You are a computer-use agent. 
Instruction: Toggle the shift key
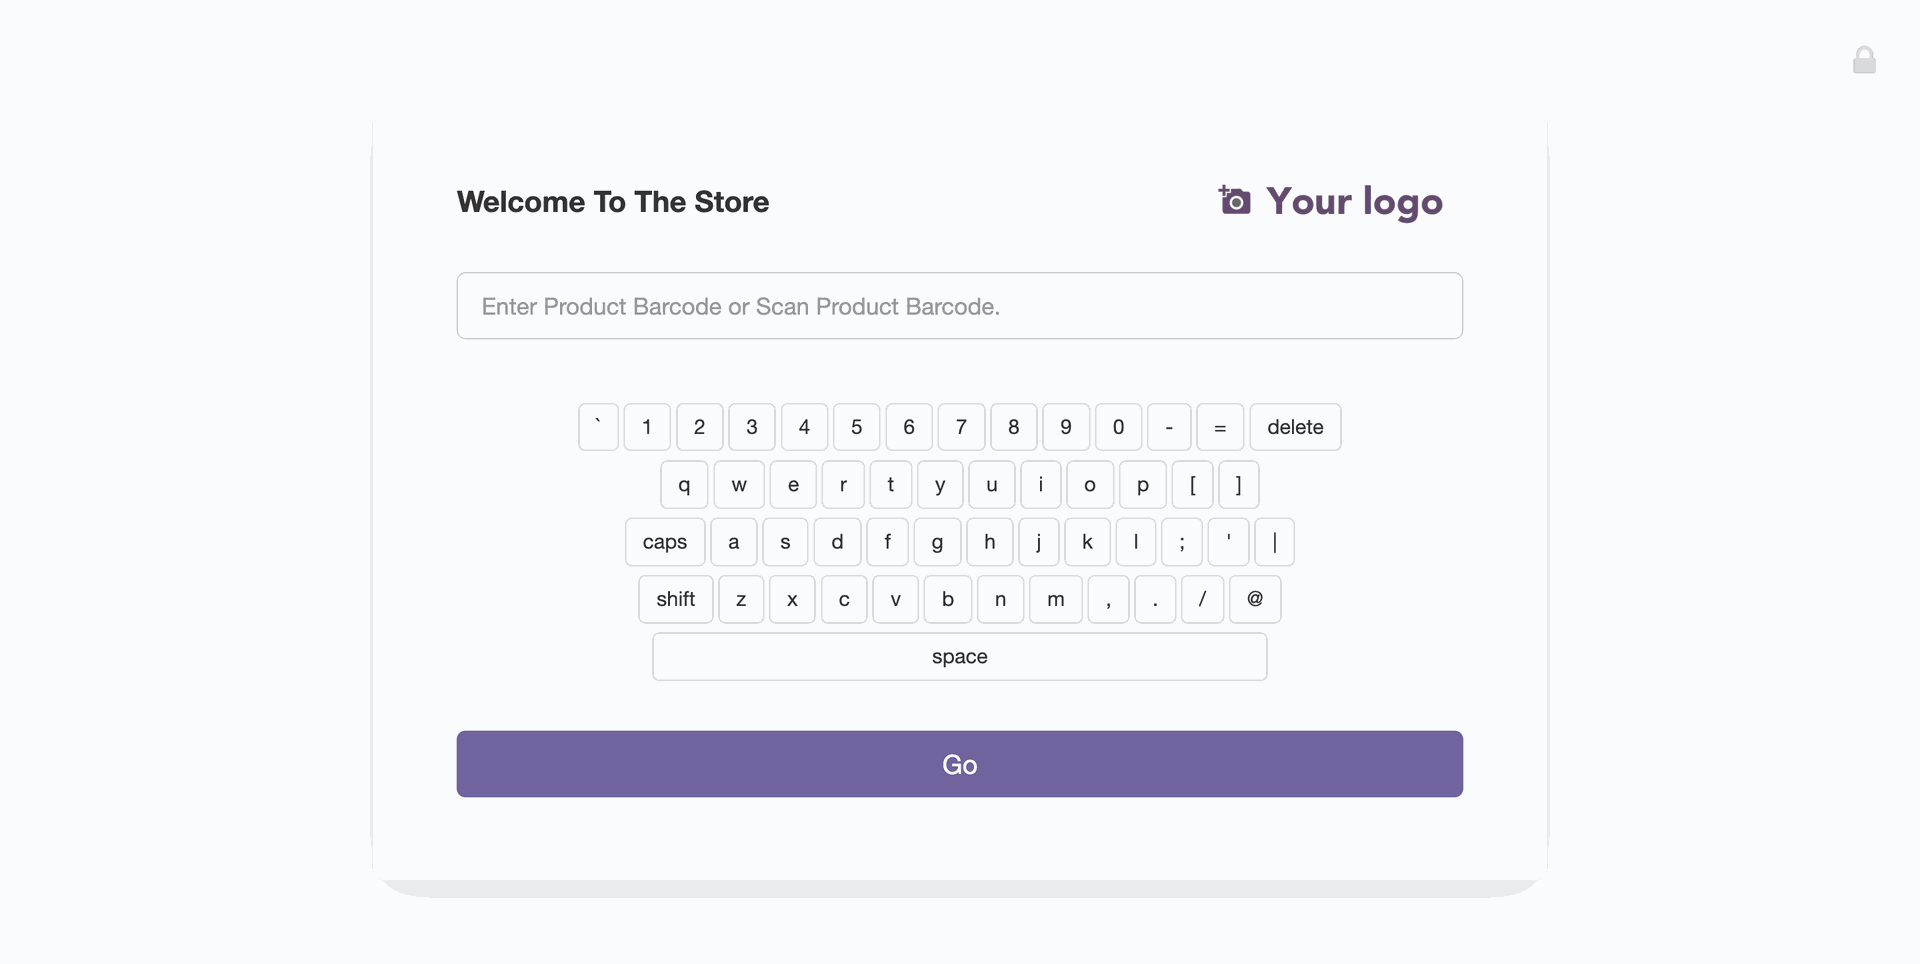pyautogui.click(x=676, y=599)
